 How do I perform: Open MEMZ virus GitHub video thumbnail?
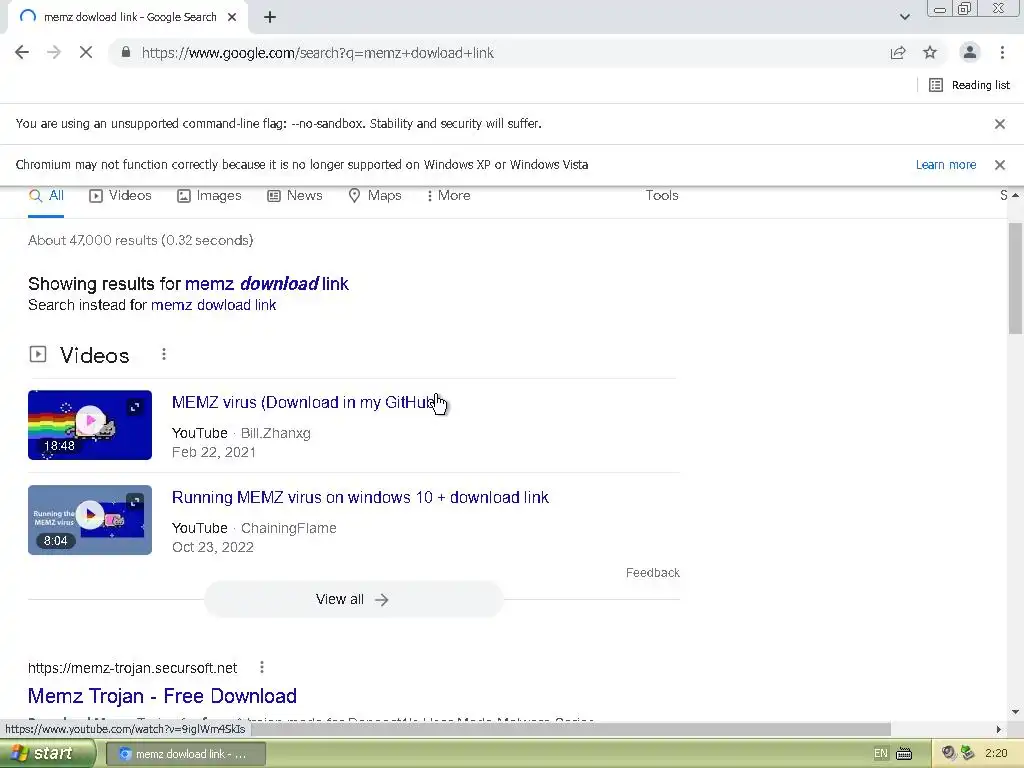coord(90,425)
